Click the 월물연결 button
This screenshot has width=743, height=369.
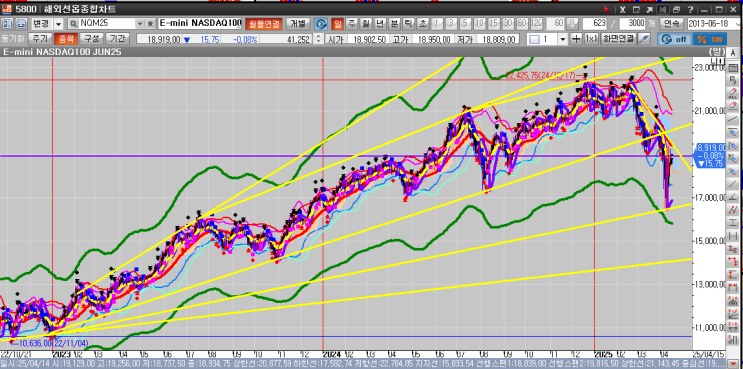coord(263,24)
